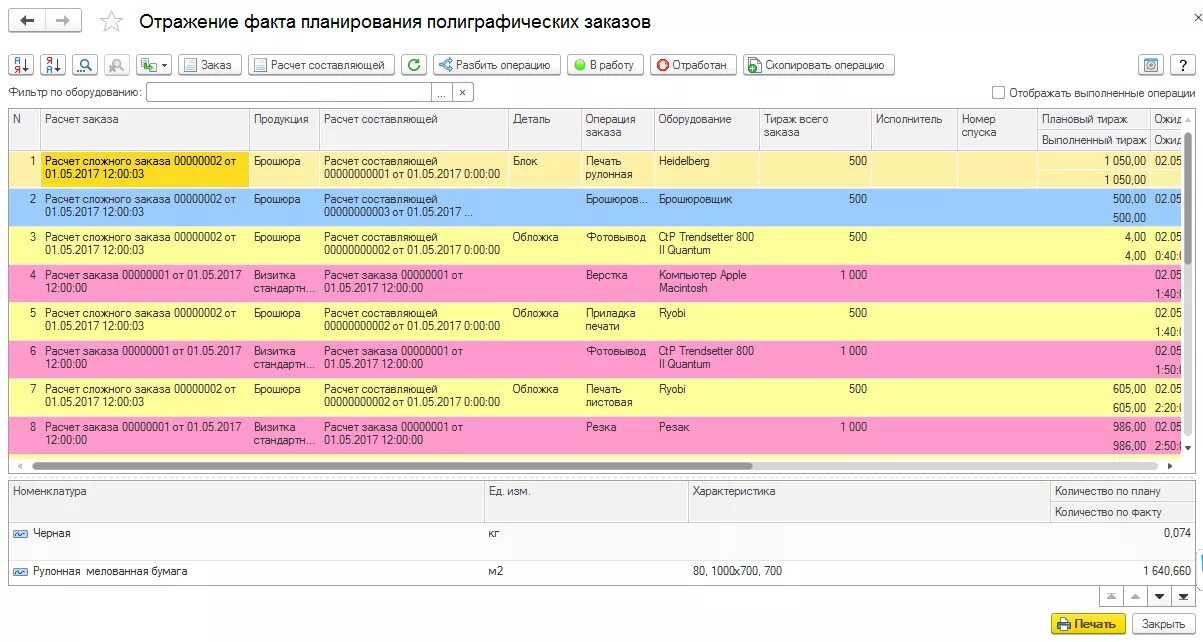Image resolution: width=1203 pixels, height=642 pixels.
Task: Click the Оборудование column header
Action: 707,129
